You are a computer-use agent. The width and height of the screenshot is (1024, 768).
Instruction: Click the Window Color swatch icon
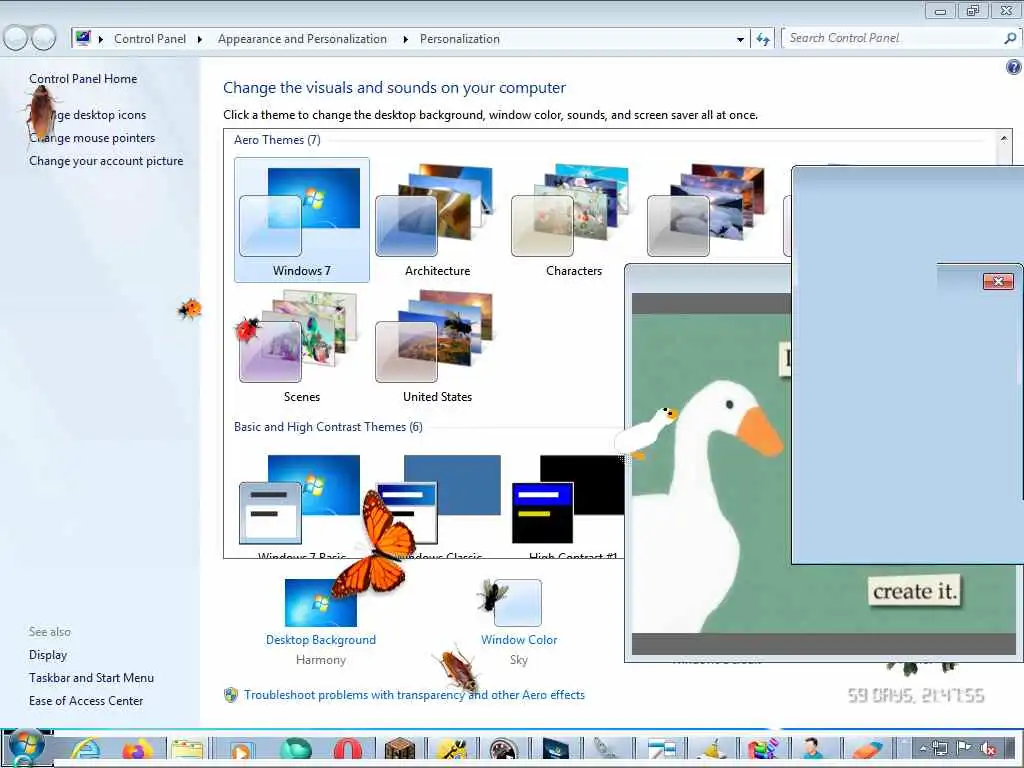(517, 603)
